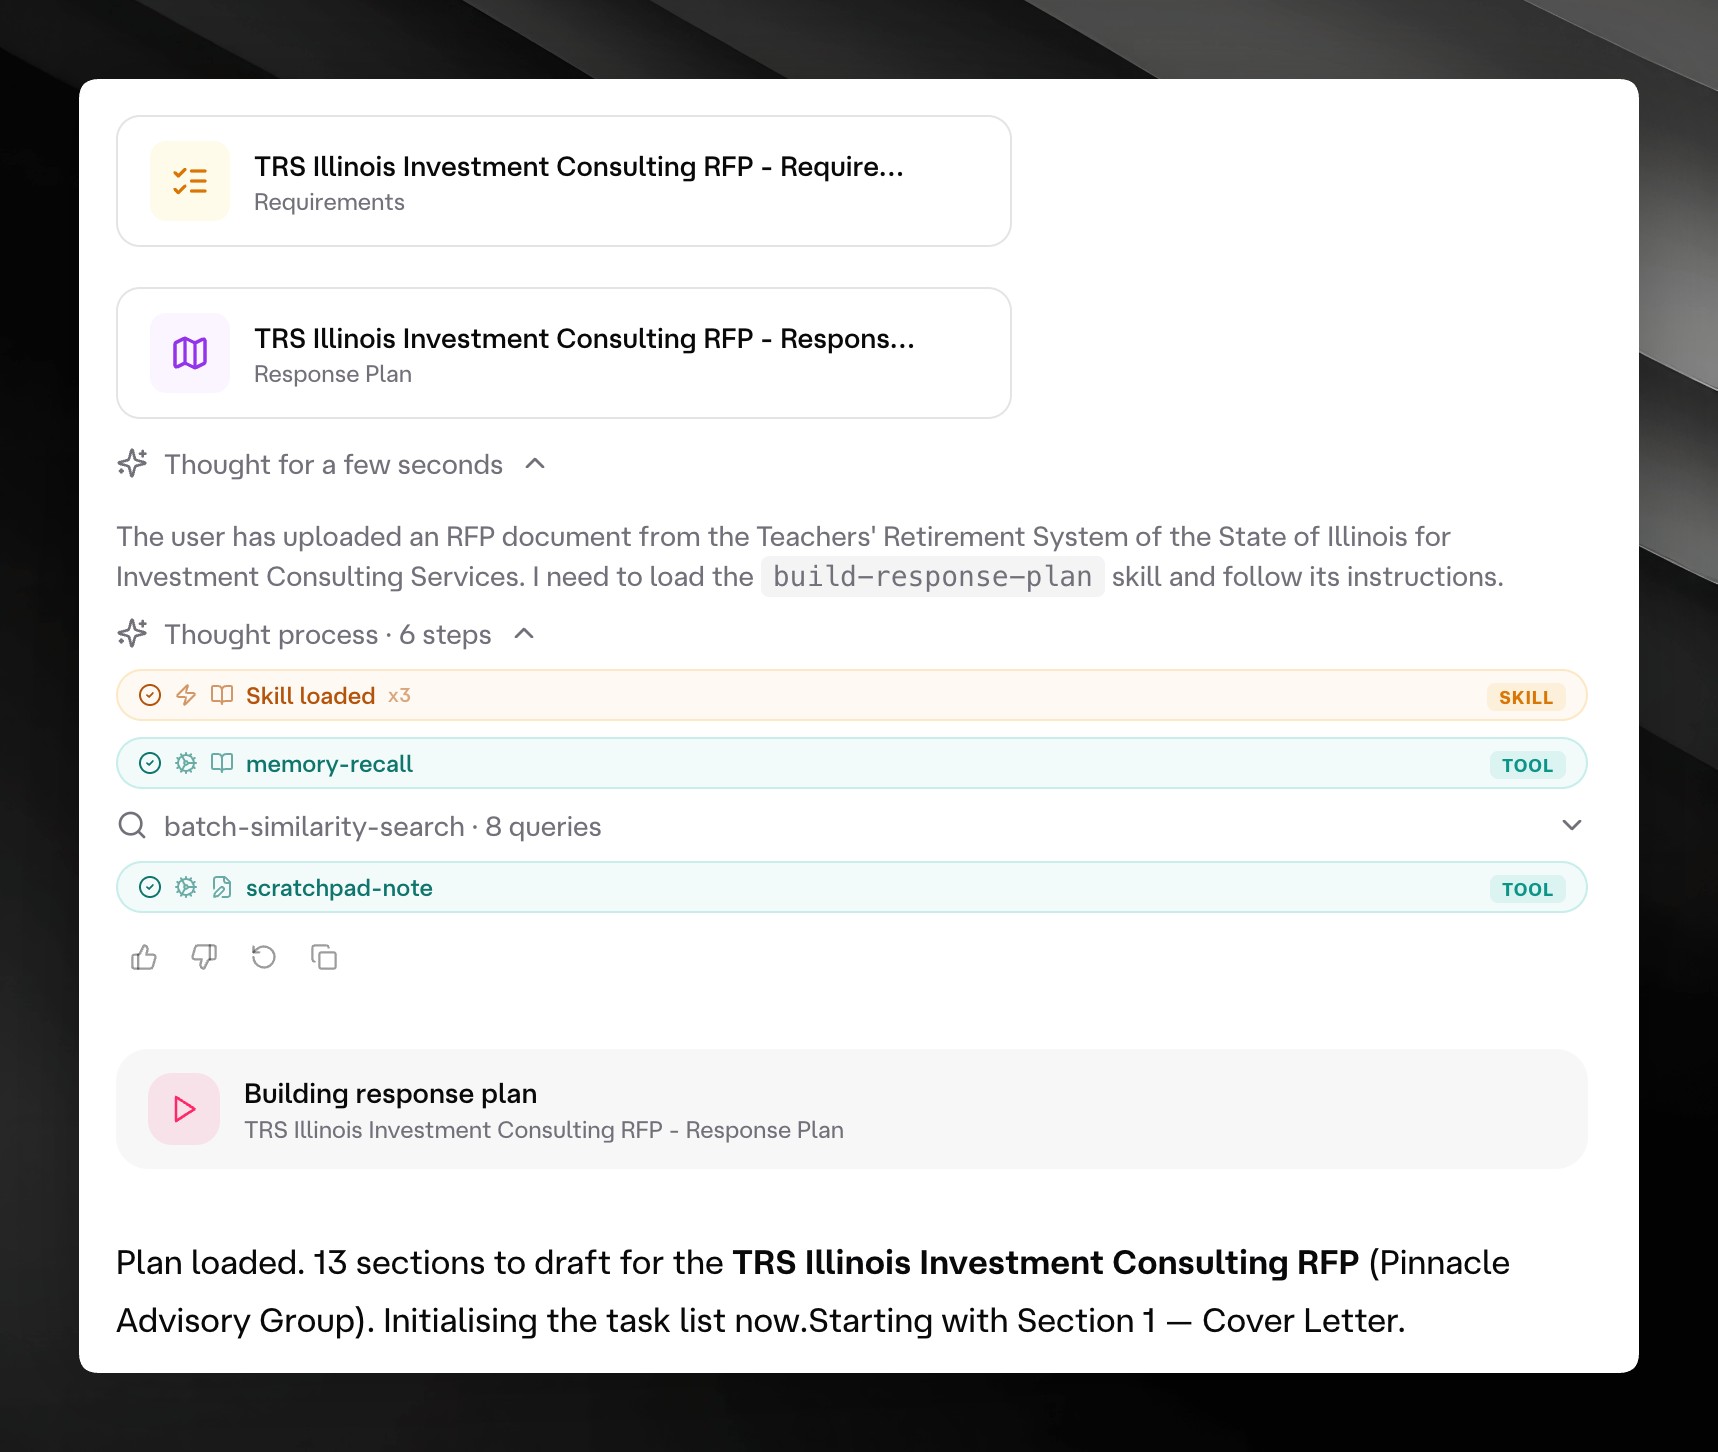Click the check circle in memory-recall row
Image resolution: width=1718 pixels, height=1452 pixels.
point(150,763)
